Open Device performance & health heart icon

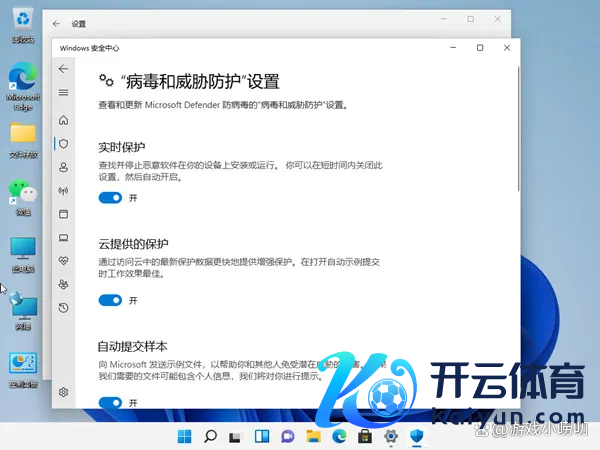coord(64,261)
